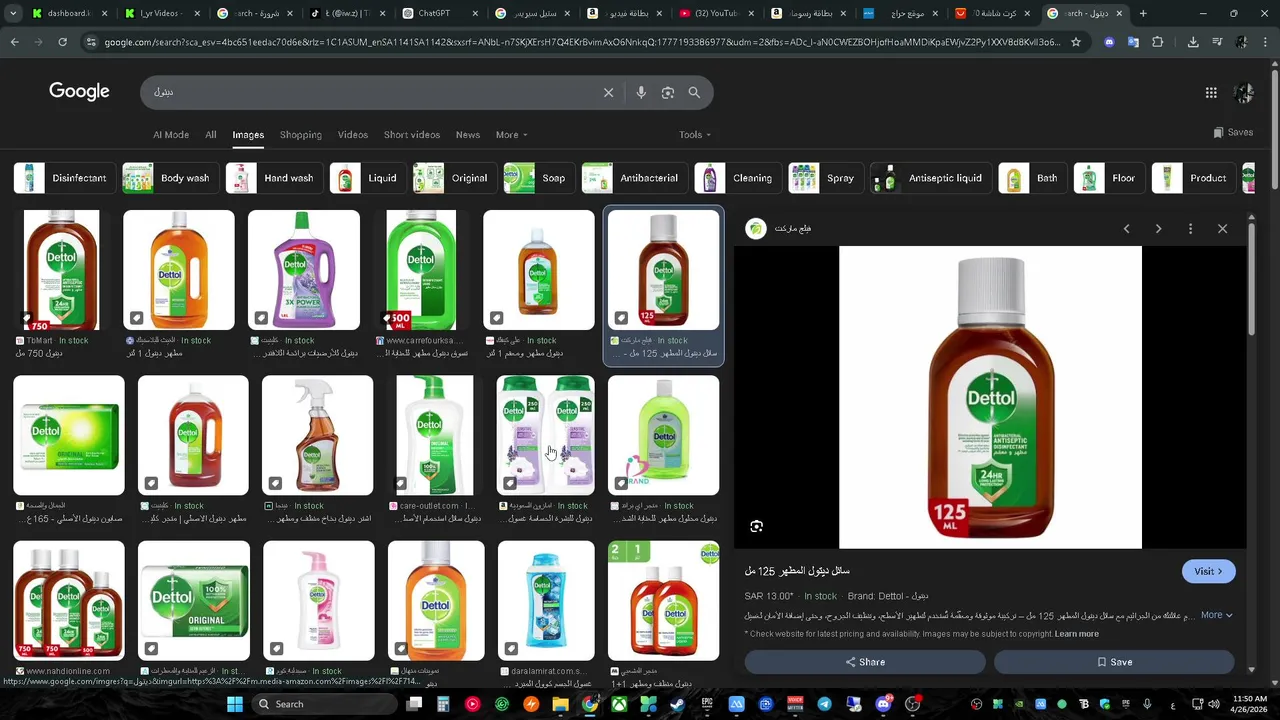The image size is (1280, 720).
Task: Open Google Lens image search icon
Action: coord(668,92)
